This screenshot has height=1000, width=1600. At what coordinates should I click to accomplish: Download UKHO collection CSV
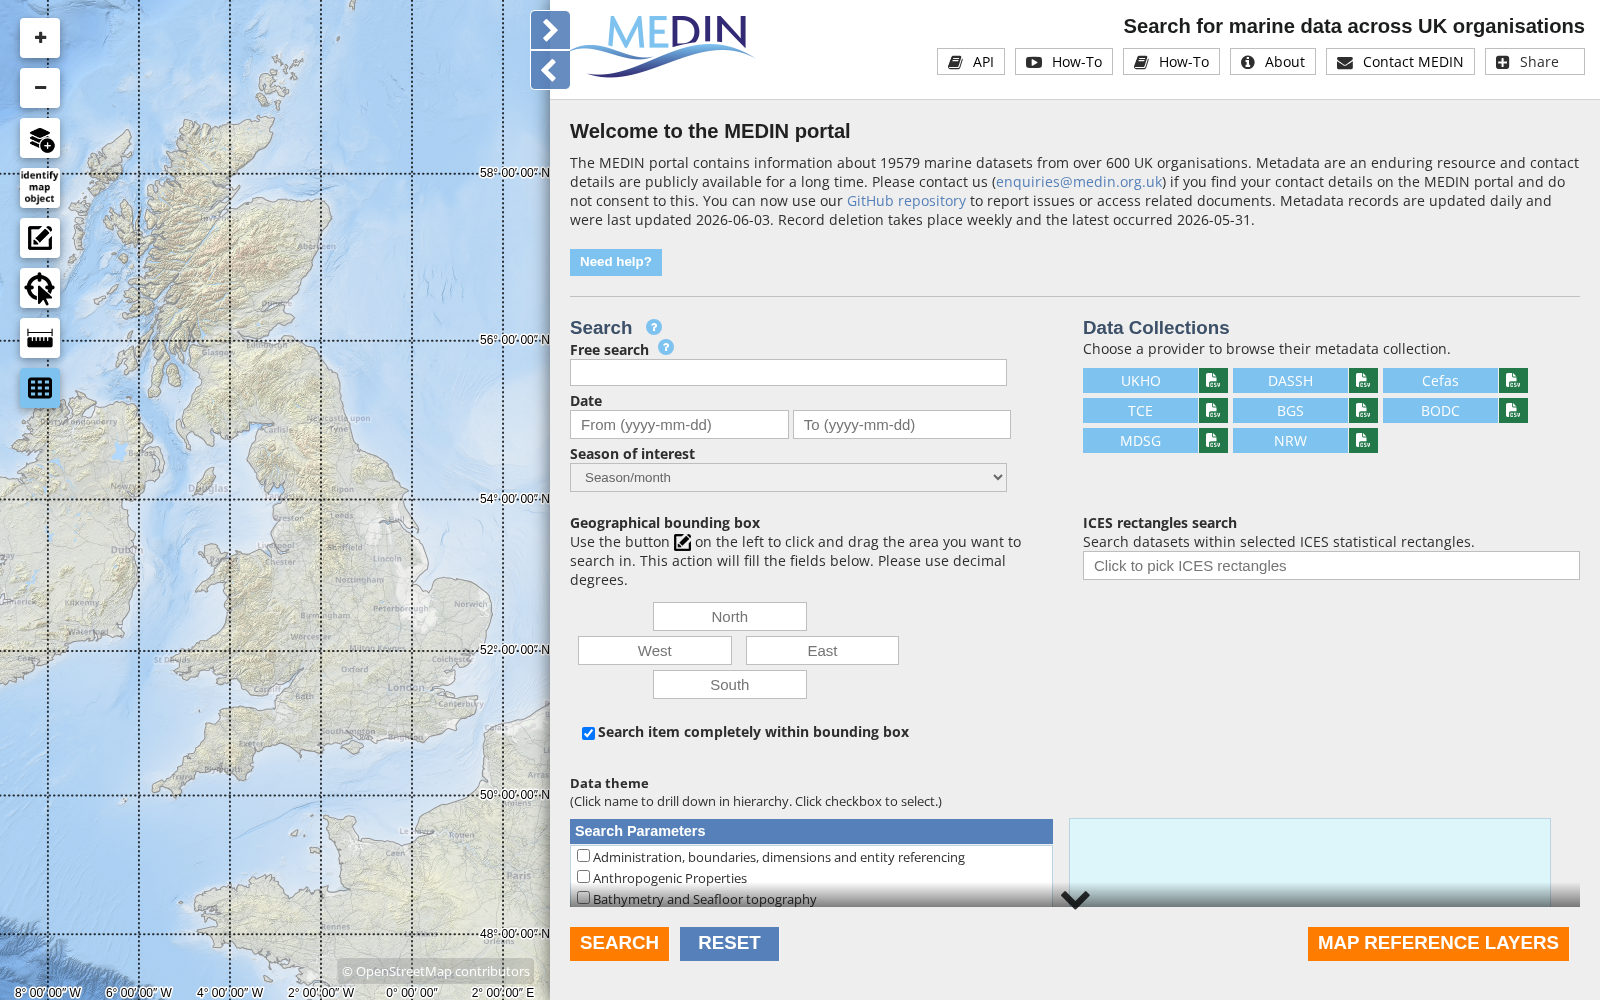click(1213, 381)
